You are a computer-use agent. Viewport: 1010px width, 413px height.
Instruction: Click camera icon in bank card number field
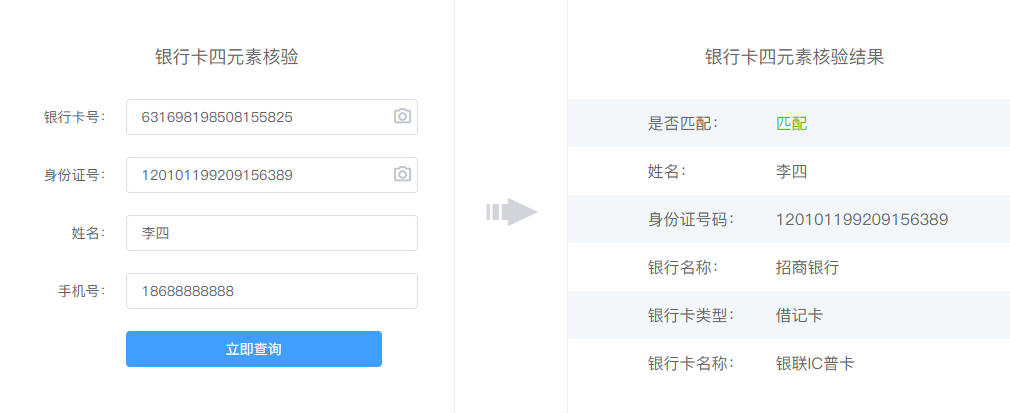402,116
